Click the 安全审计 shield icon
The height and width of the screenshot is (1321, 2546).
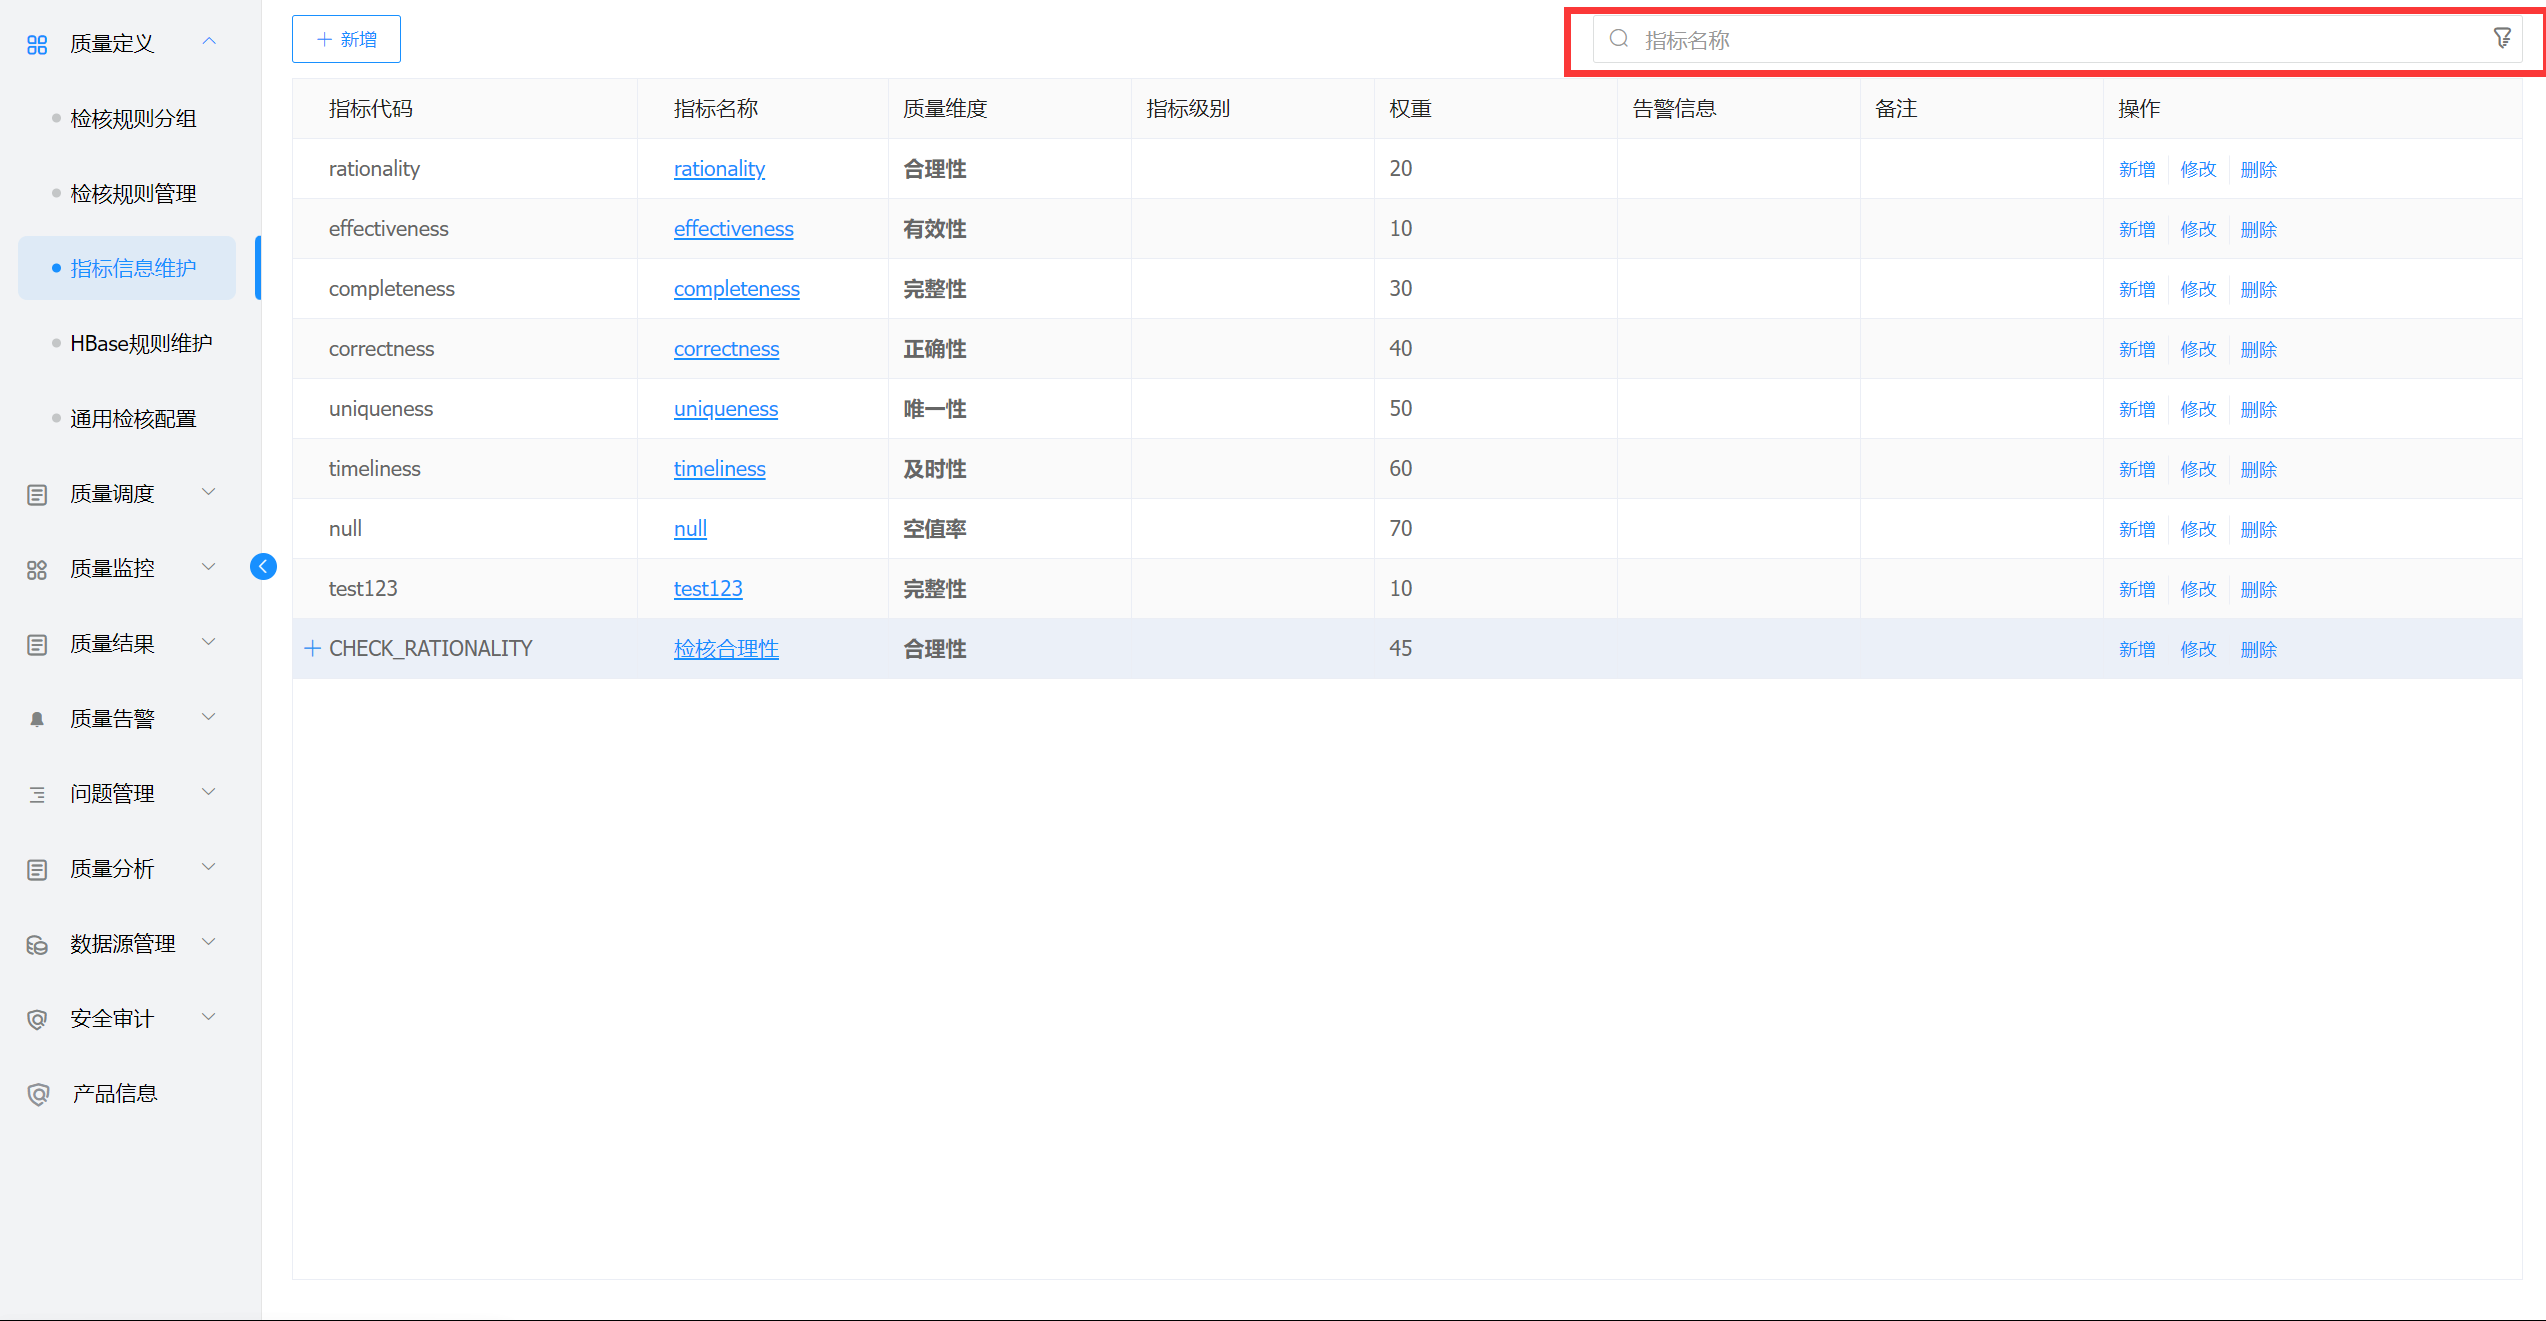(x=37, y=1019)
